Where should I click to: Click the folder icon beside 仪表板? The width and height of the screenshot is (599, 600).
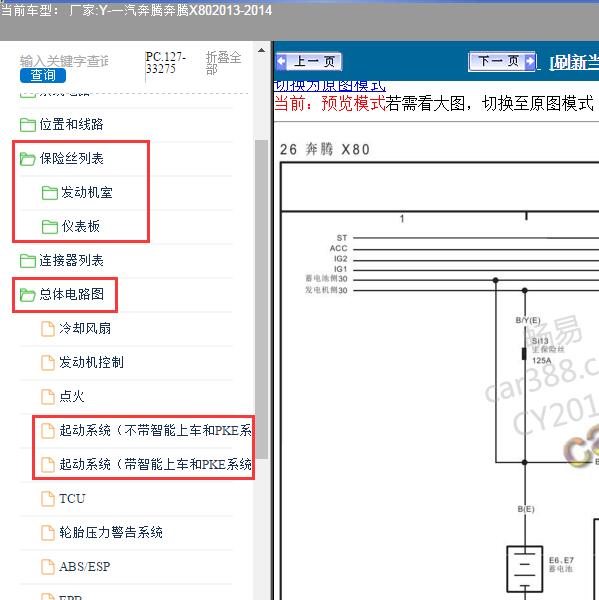tap(49, 227)
